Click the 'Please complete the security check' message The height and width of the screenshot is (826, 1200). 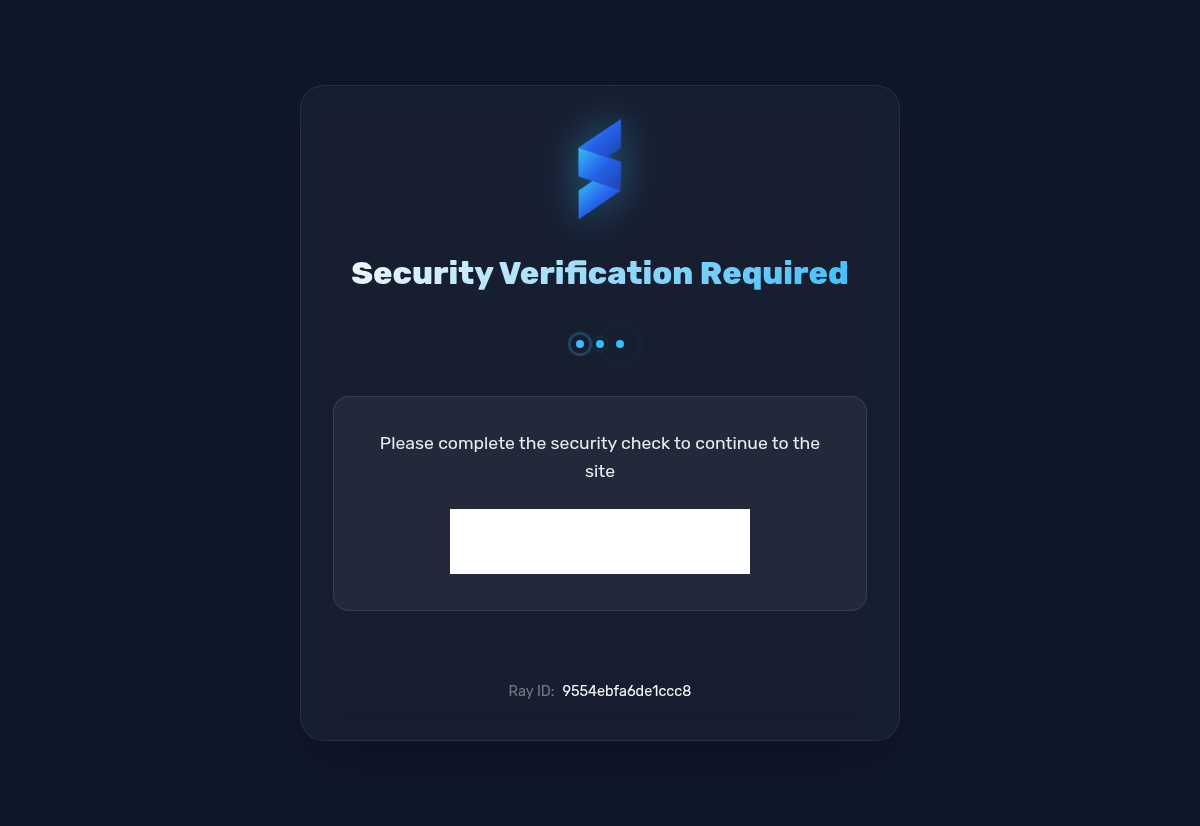(600, 457)
